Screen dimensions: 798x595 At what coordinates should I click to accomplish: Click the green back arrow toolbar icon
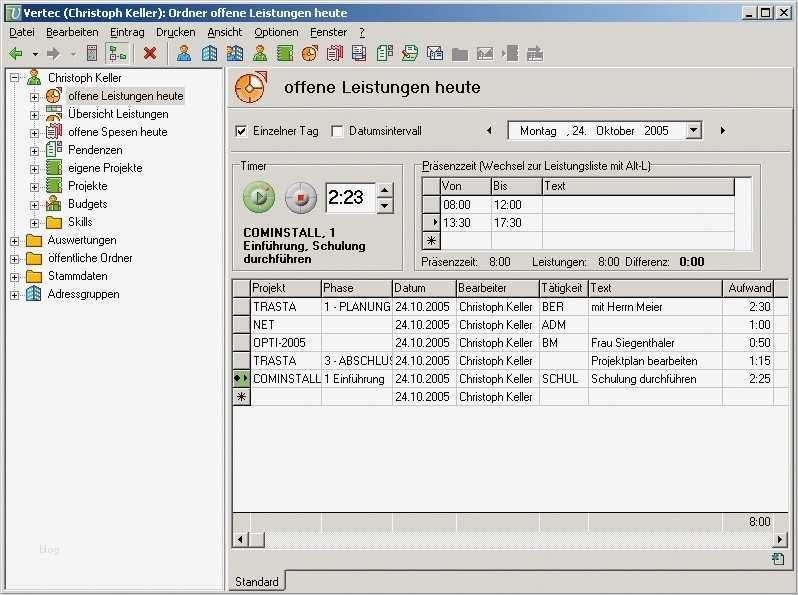pyautogui.click(x=16, y=53)
